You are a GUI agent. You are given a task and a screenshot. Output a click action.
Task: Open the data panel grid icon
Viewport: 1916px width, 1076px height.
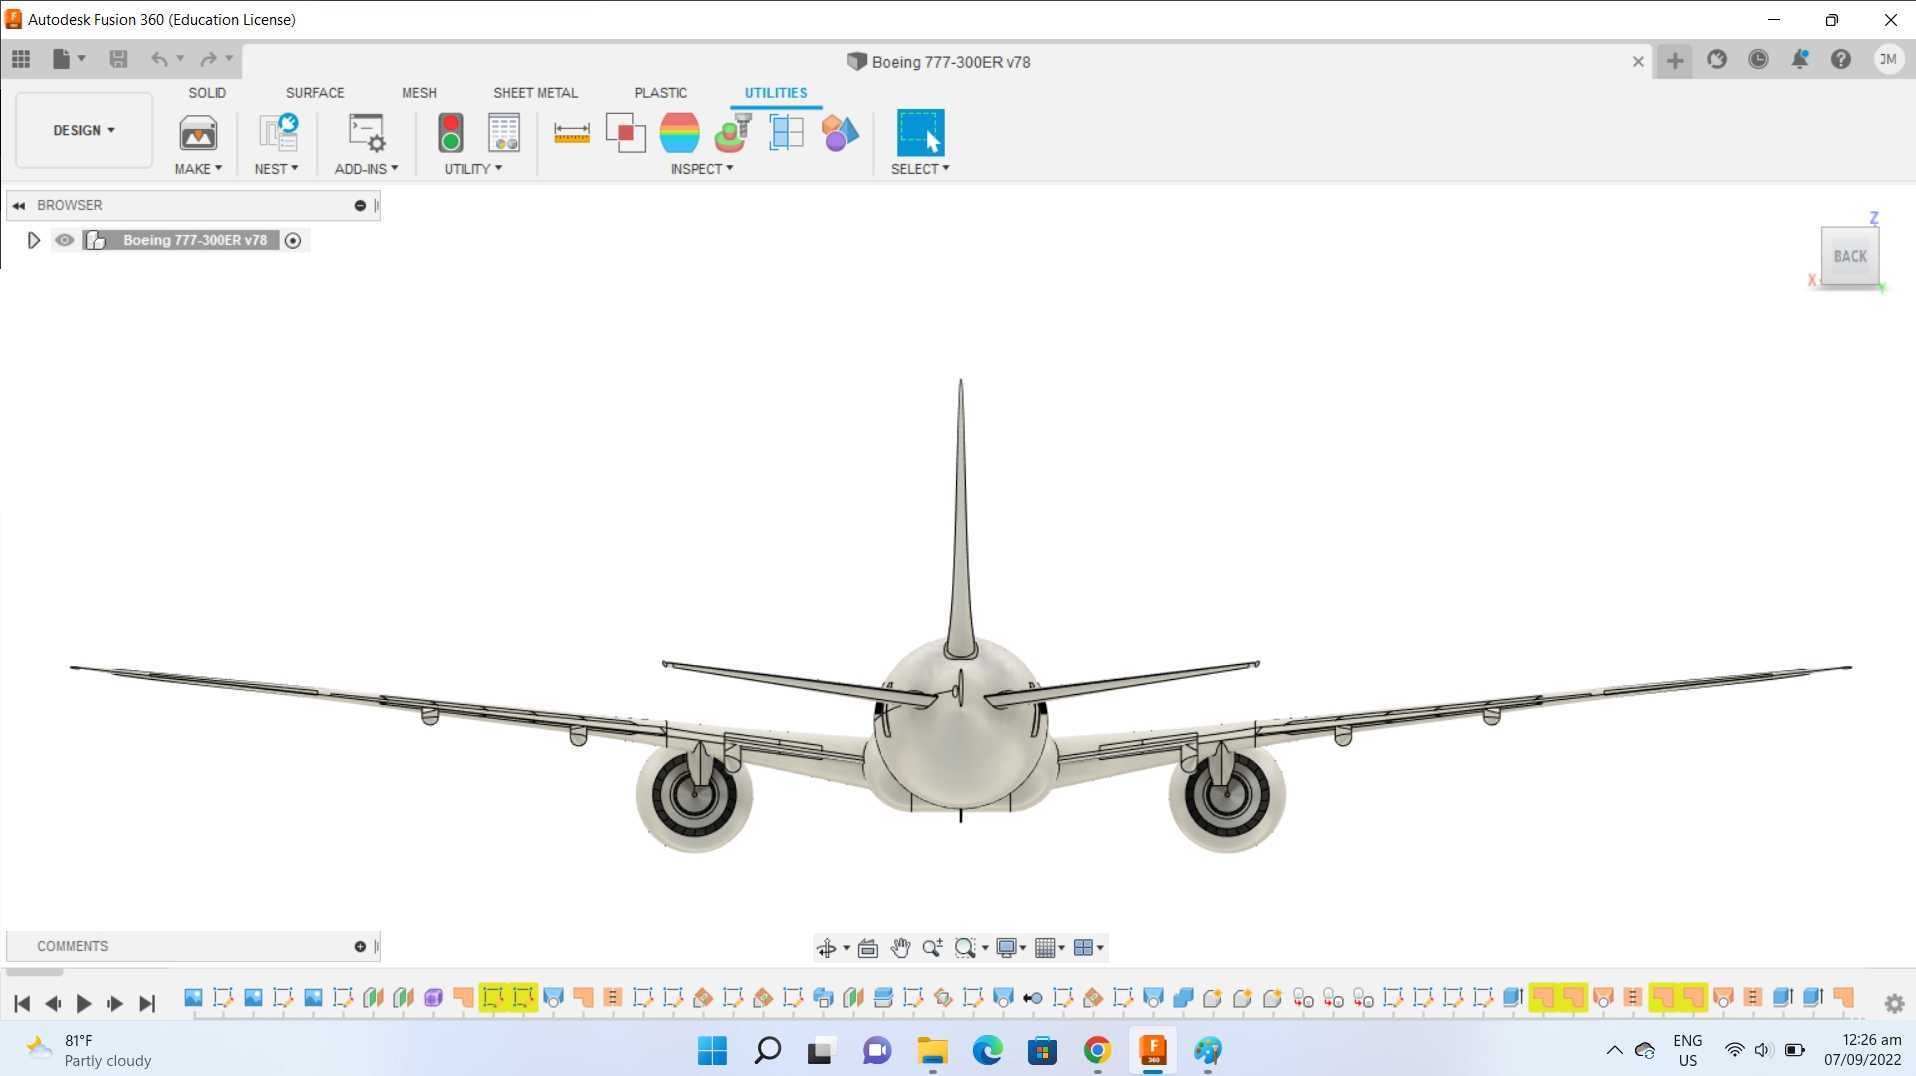(21, 60)
